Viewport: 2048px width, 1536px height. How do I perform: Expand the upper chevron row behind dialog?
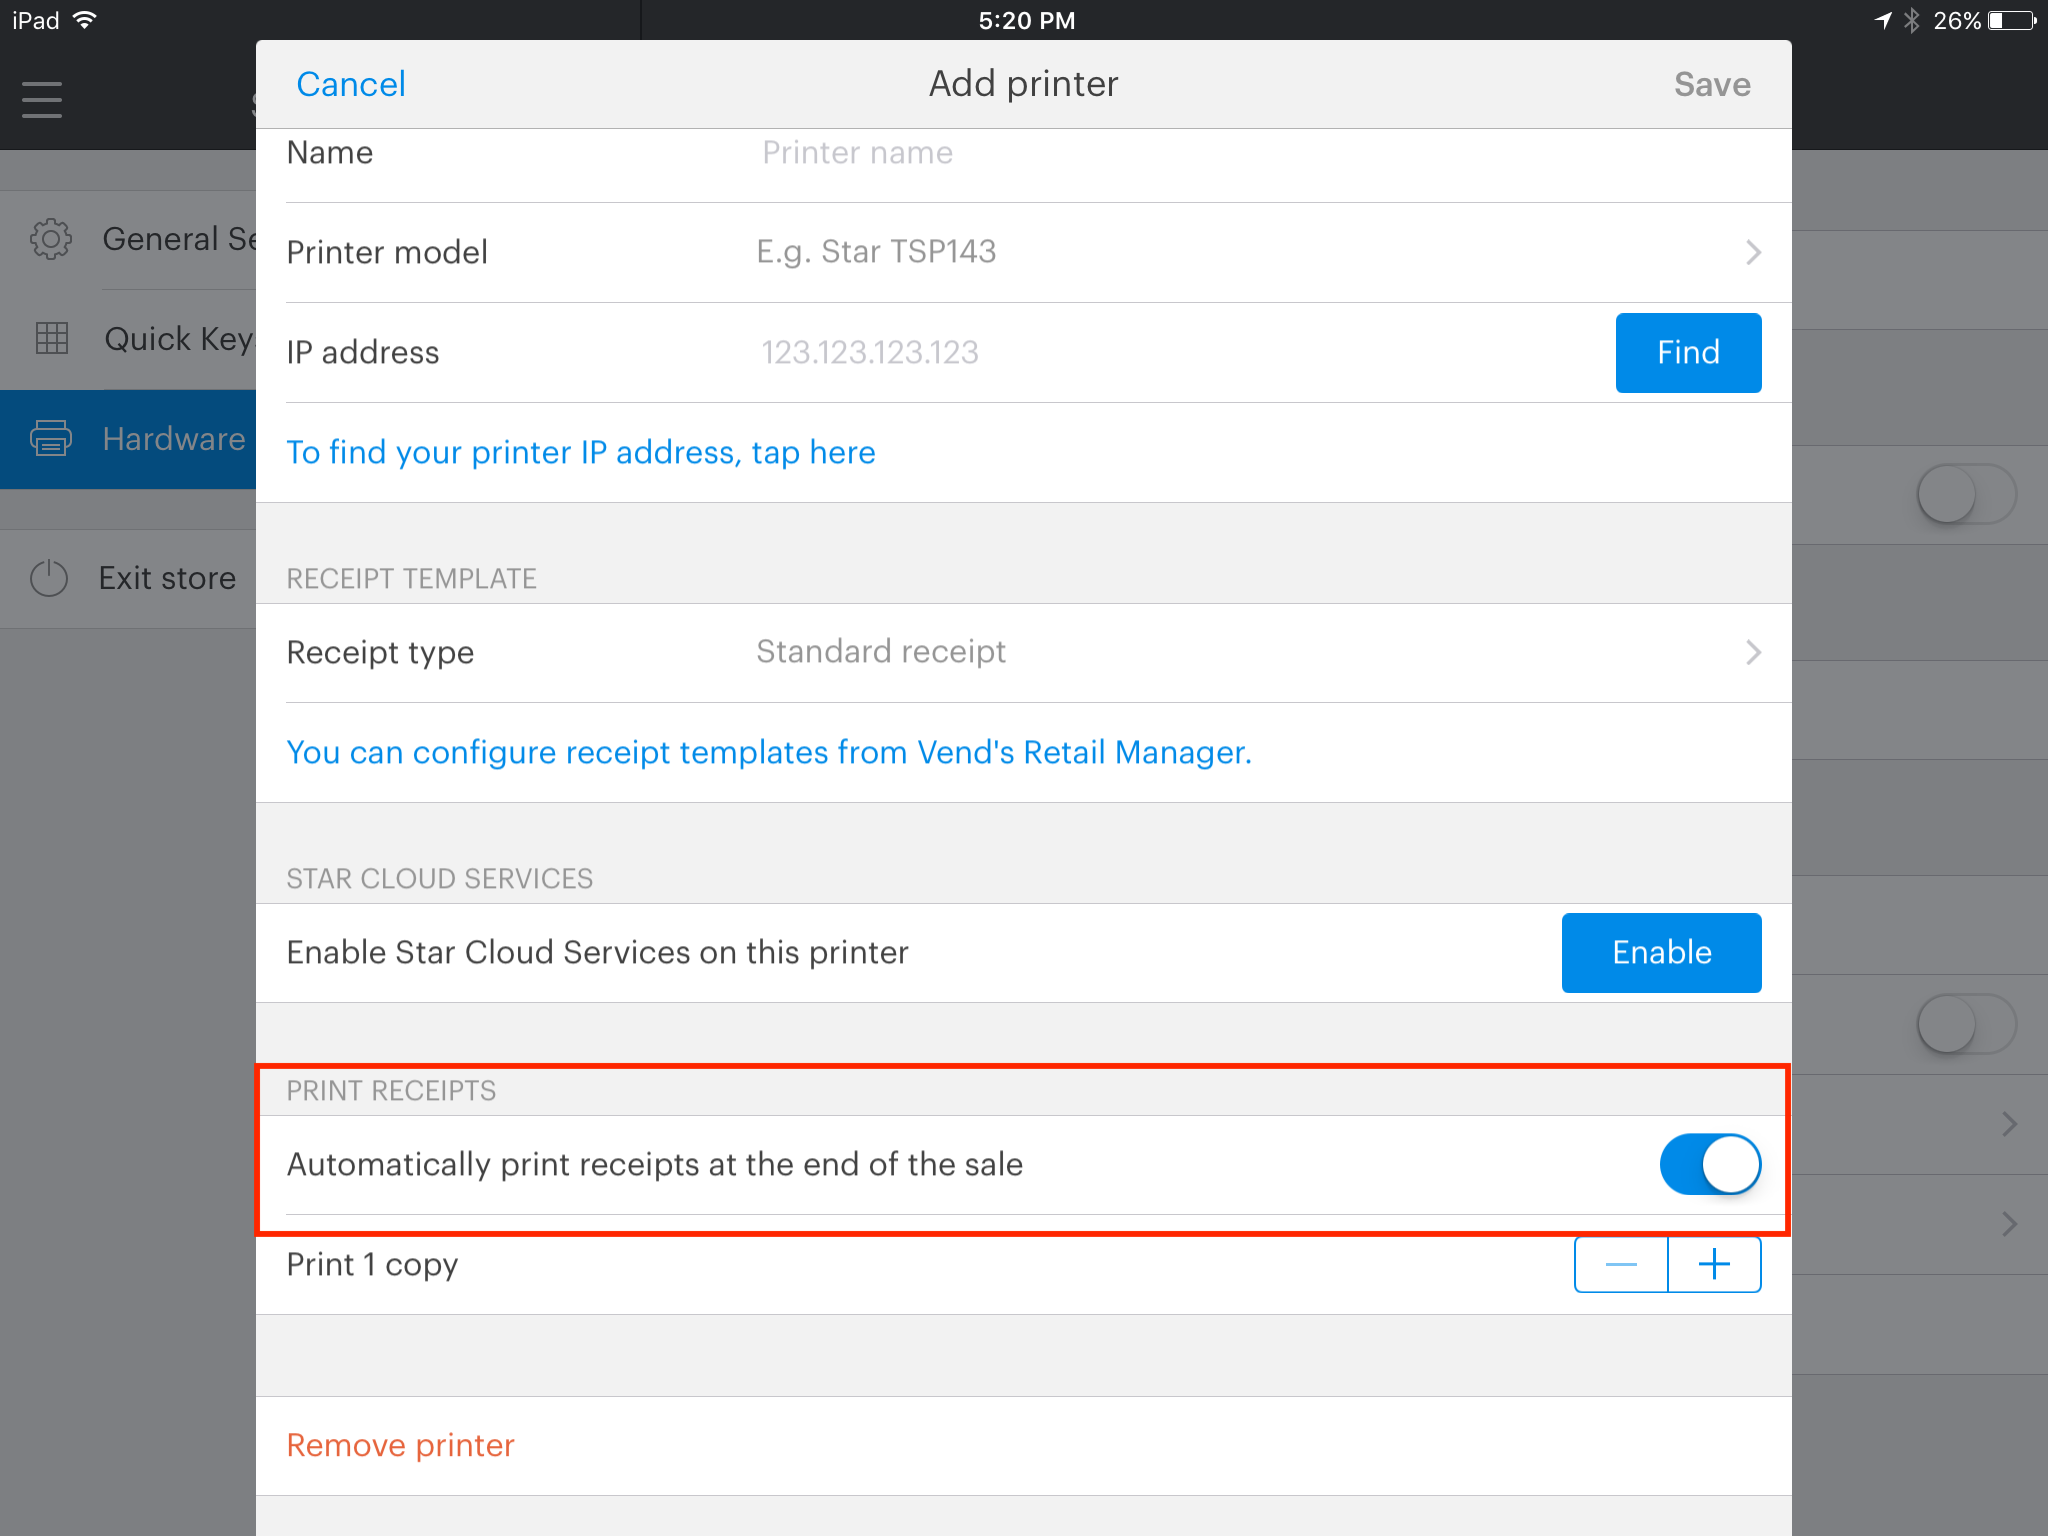point(2009,1124)
